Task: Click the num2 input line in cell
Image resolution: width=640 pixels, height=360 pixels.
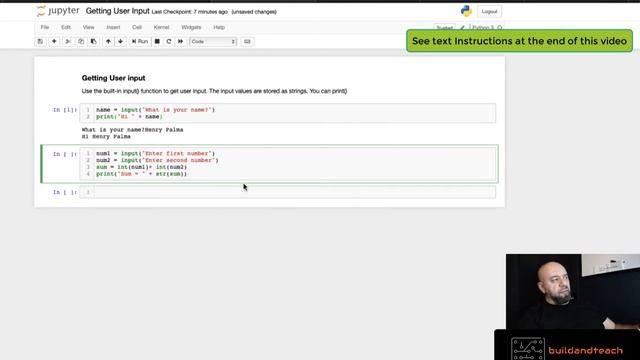Action: pos(157,160)
